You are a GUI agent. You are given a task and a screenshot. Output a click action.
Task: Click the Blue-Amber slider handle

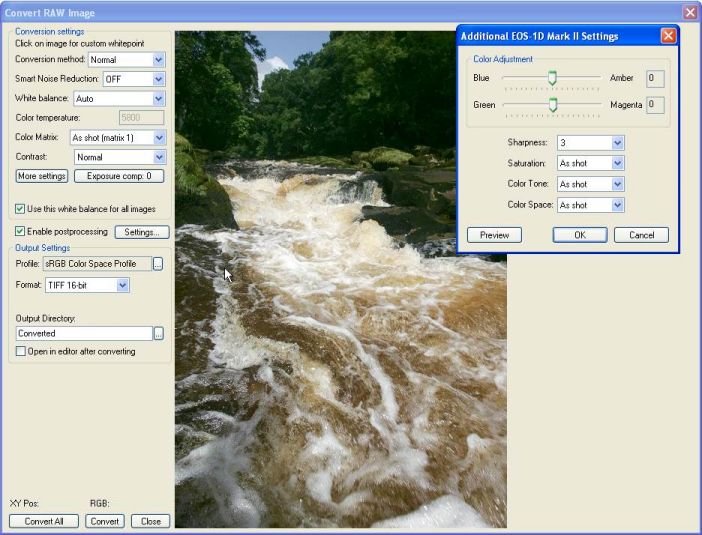click(552, 78)
